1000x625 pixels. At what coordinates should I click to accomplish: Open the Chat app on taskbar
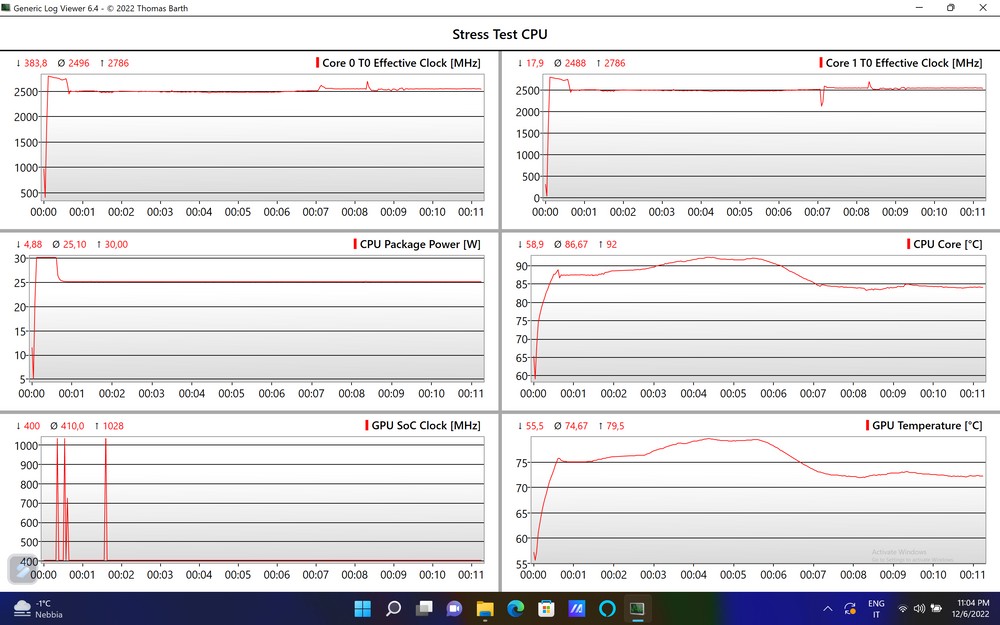click(454, 608)
